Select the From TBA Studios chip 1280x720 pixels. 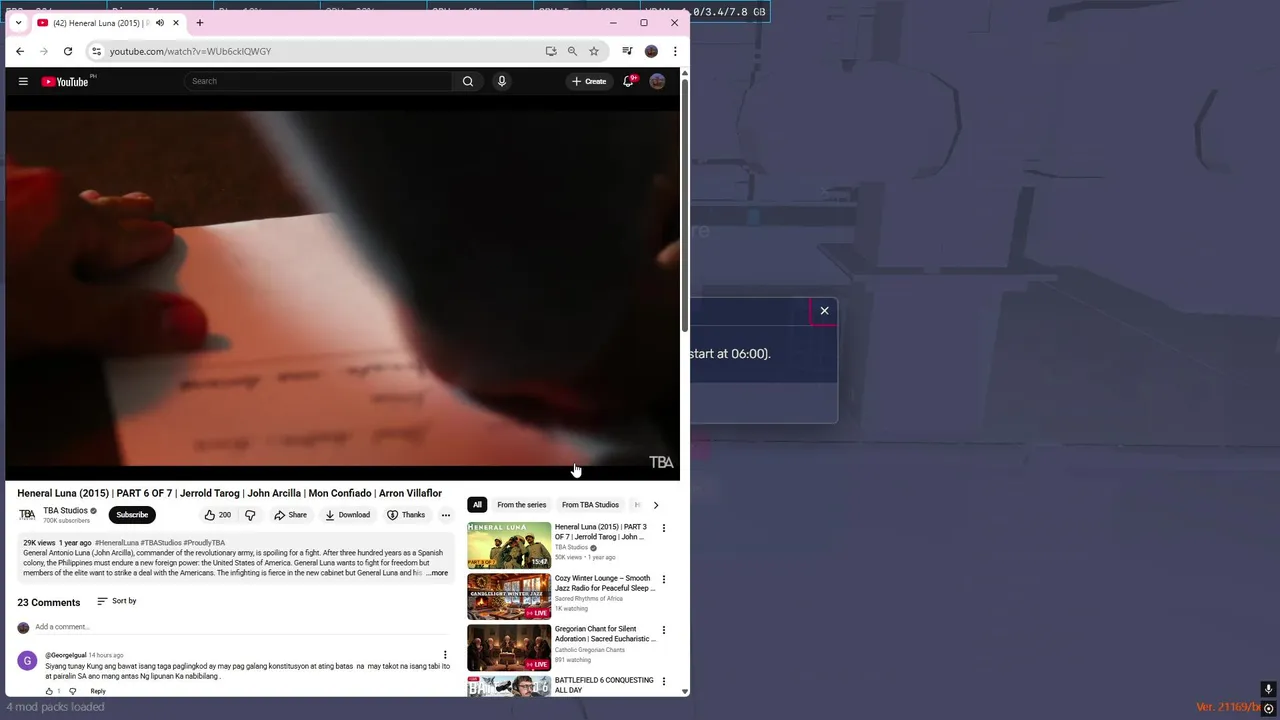[x=590, y=505]
